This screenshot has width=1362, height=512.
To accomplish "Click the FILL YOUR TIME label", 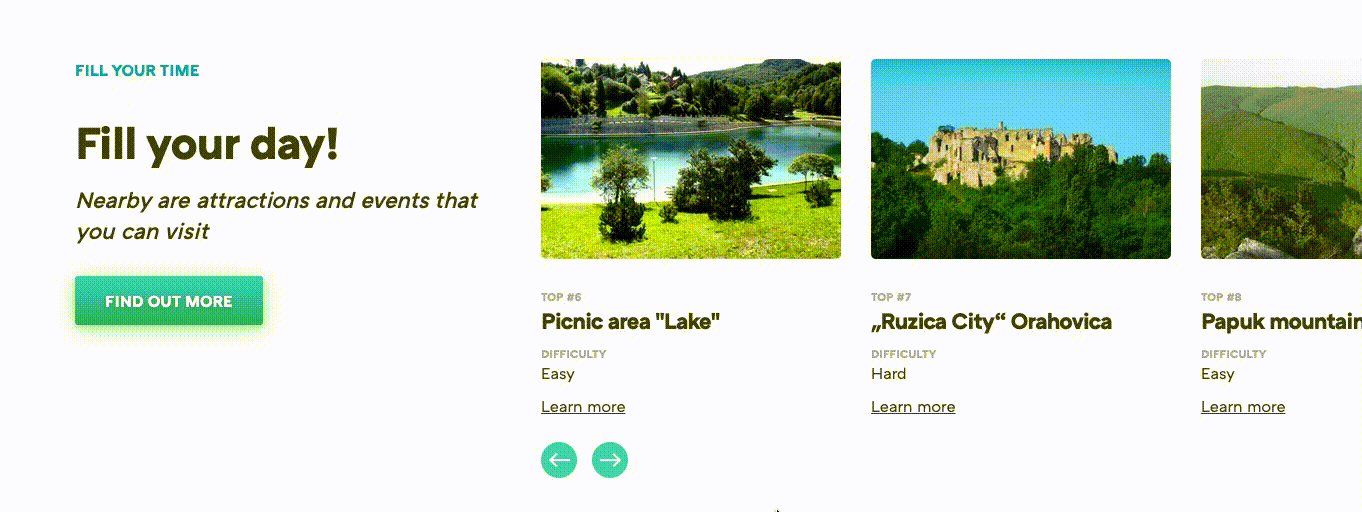I will click(x=137, y=71).
